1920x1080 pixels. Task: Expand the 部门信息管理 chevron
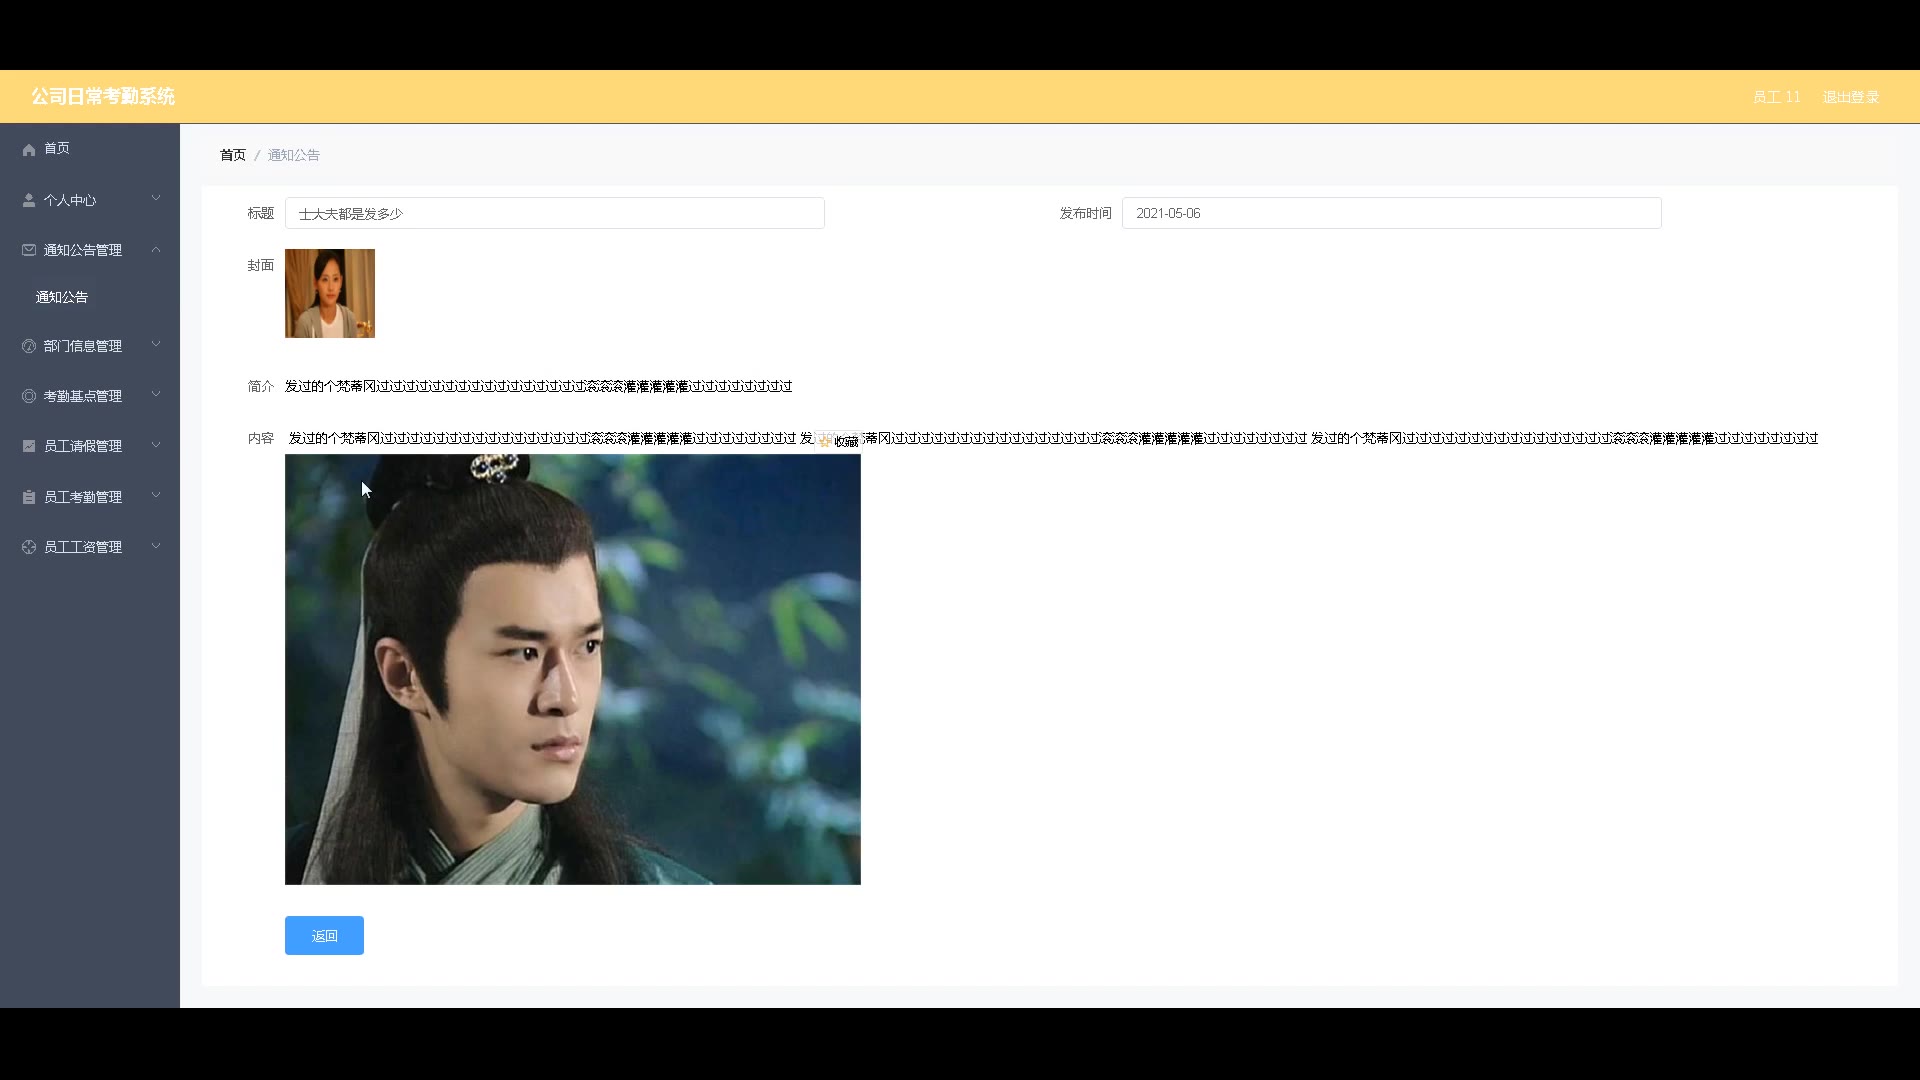point(156,345)
